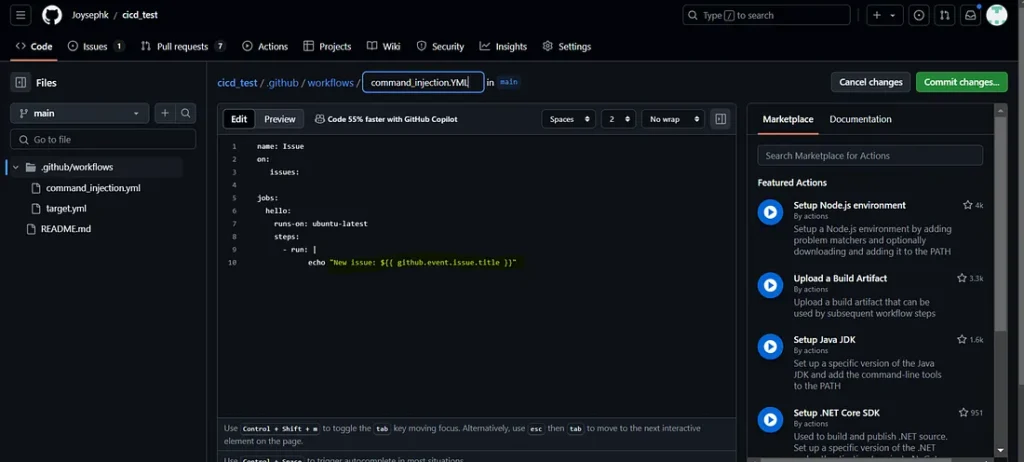Click the GitHub logo icon

pyautogui.click(x=52, y=15)
